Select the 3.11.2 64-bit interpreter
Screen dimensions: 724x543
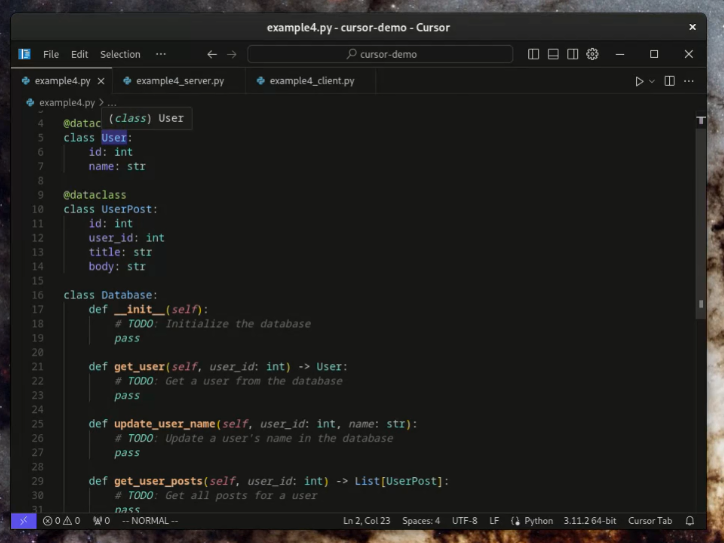click(590, 521)
